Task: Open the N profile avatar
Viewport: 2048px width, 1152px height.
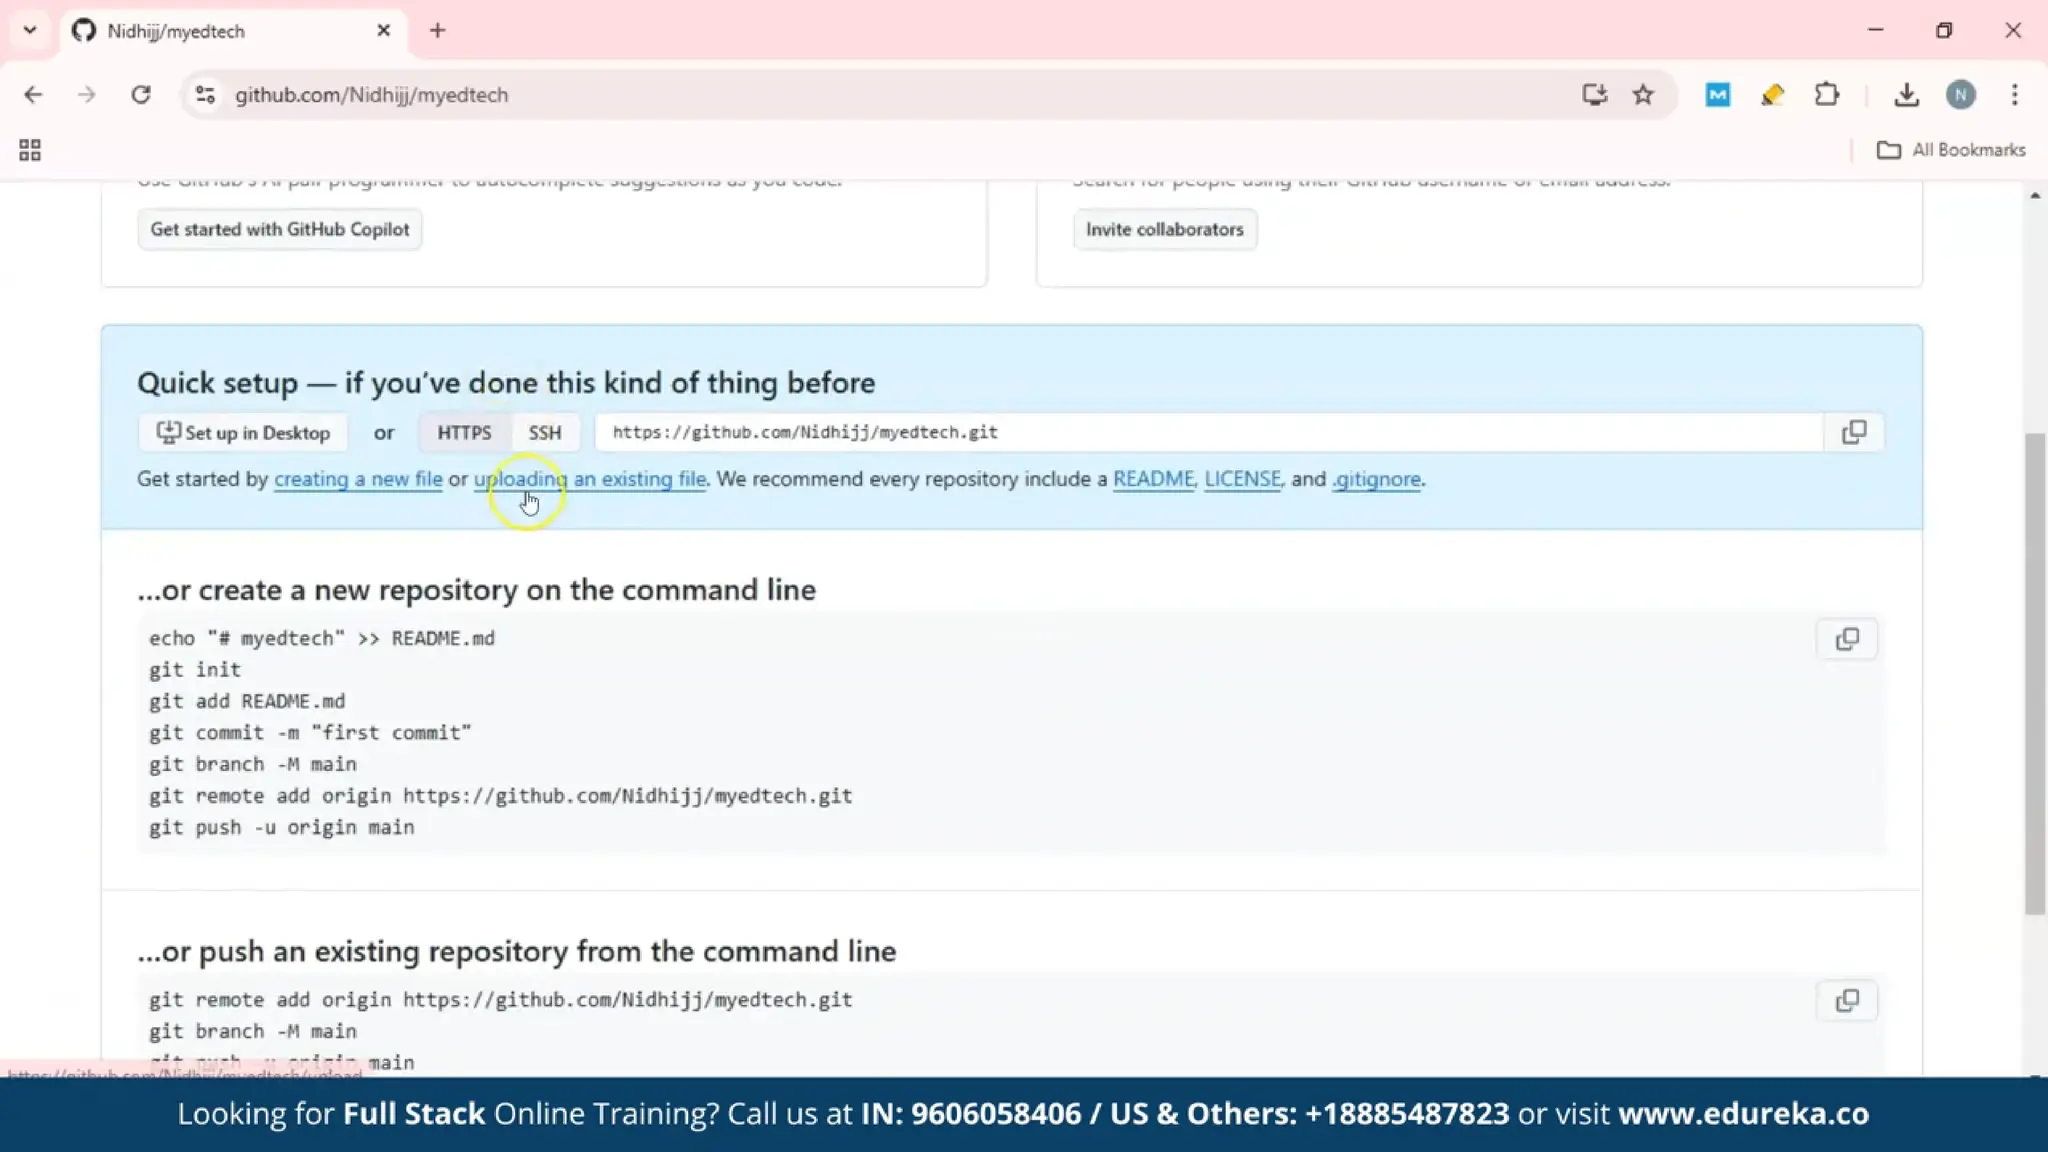Action: click(x=1960, y=95)
